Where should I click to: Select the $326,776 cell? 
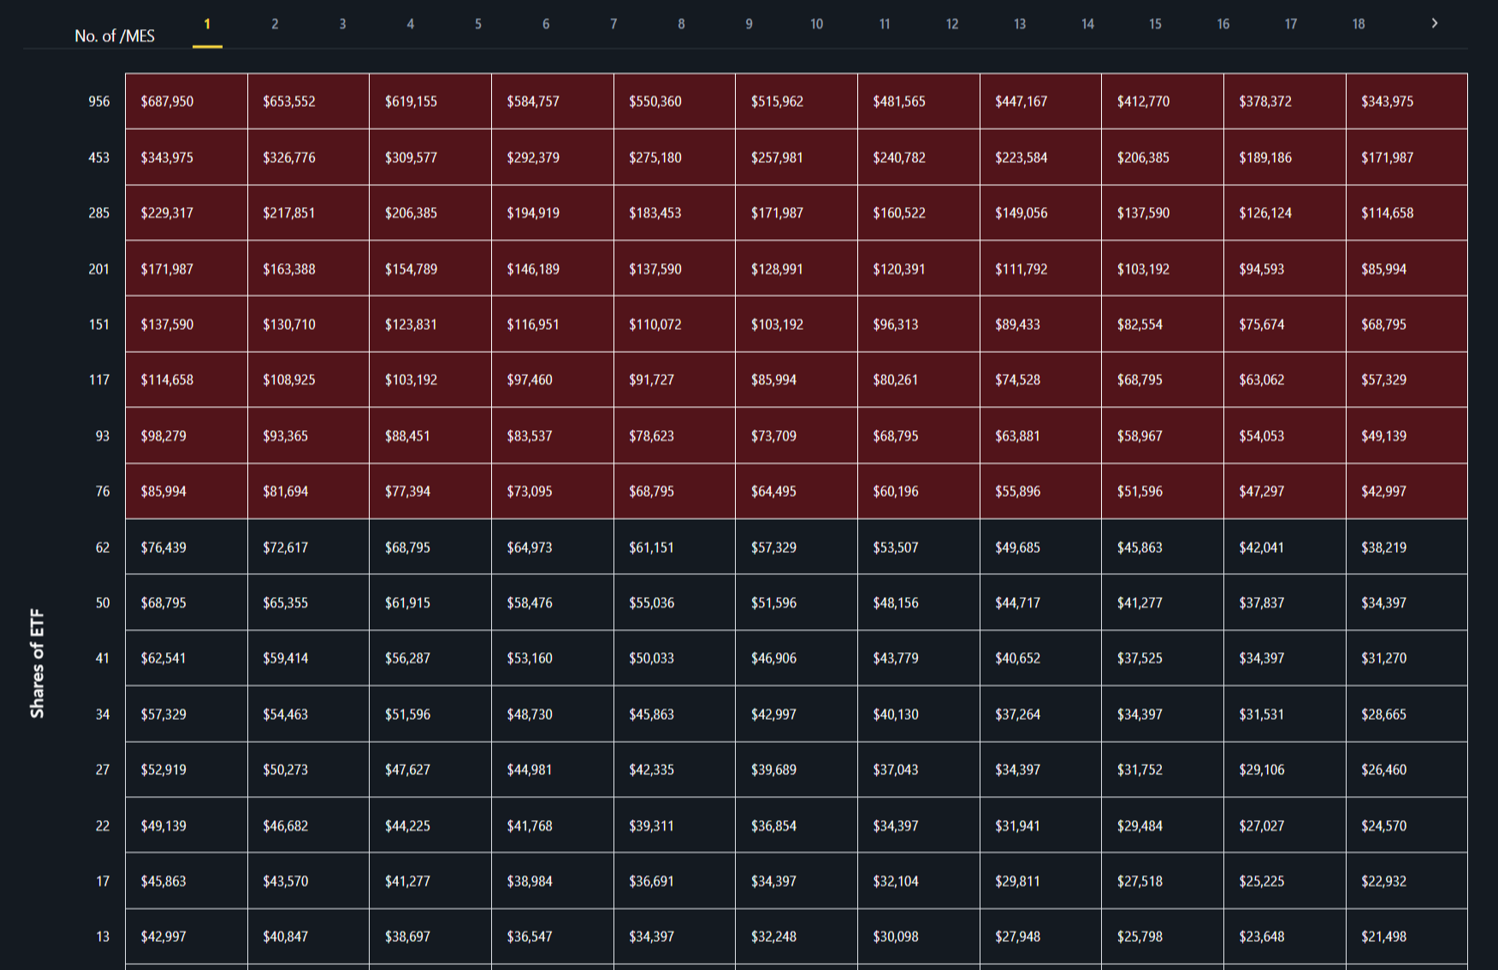[x=308, y=157]
